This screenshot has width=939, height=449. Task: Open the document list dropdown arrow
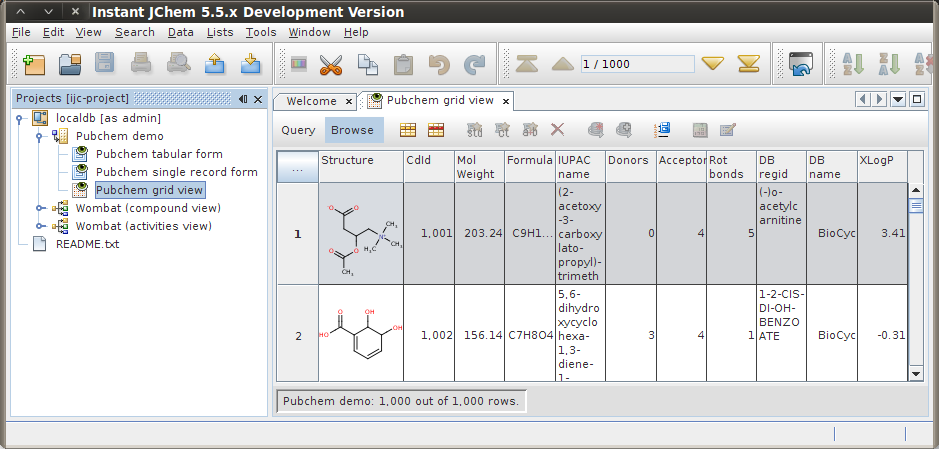(897, 99)
